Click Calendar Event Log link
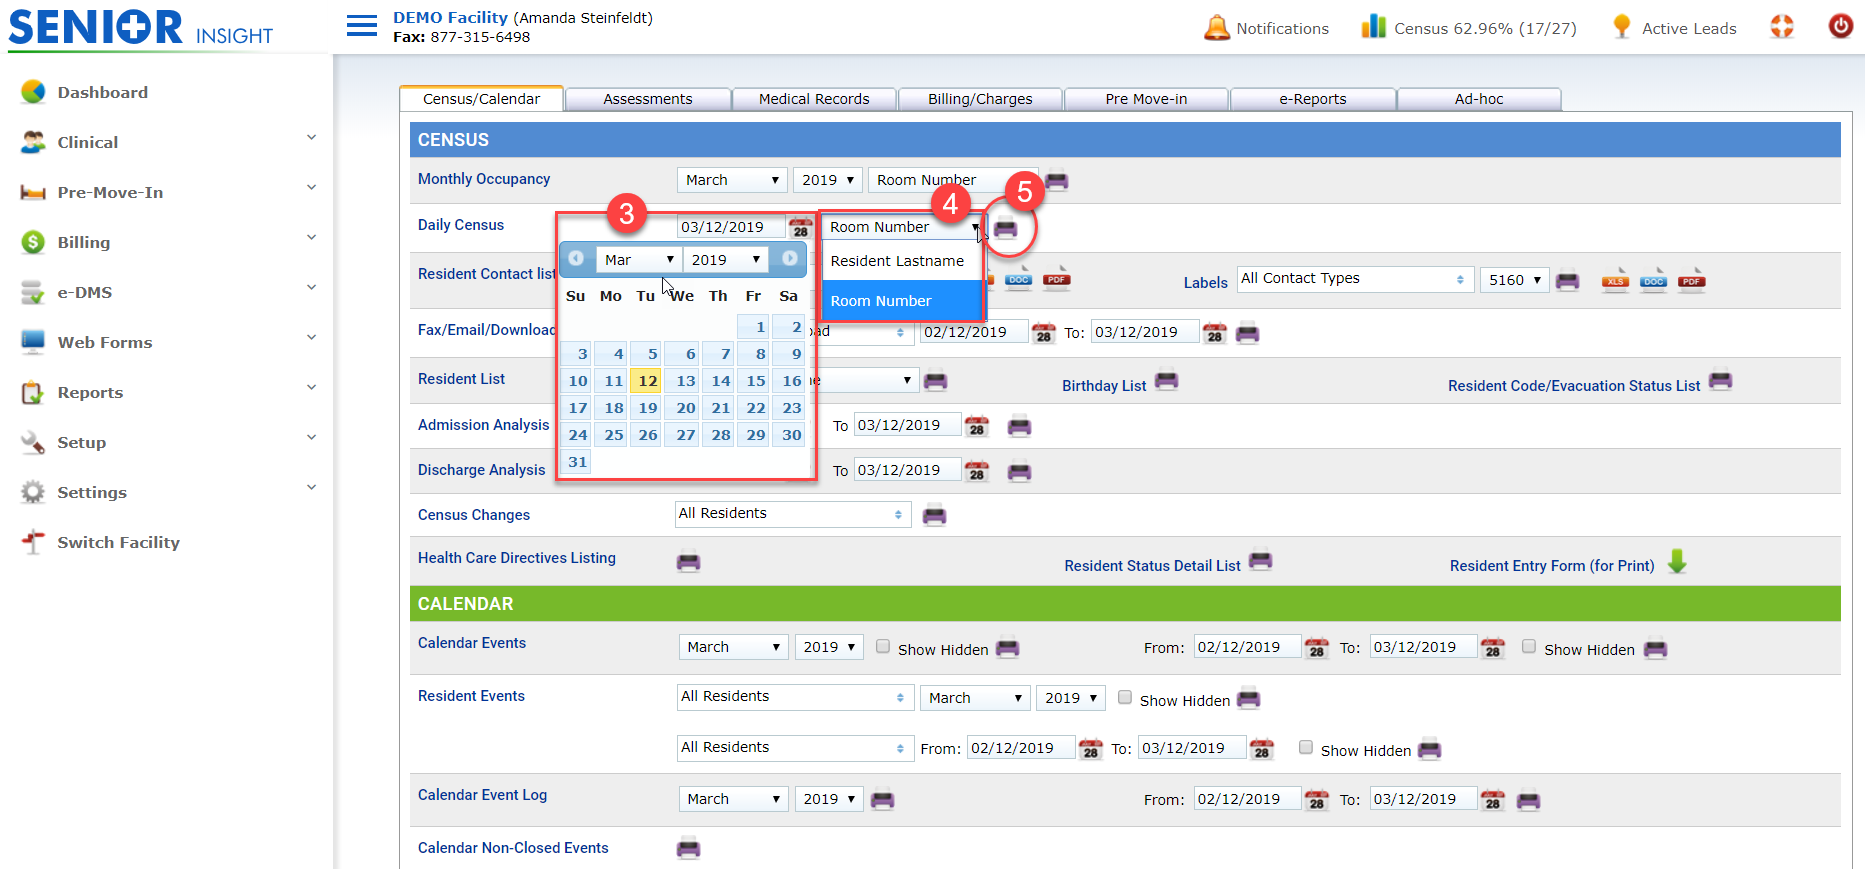Image resolution: width=1865 pixels, height=869 pixels. (482, 795)
